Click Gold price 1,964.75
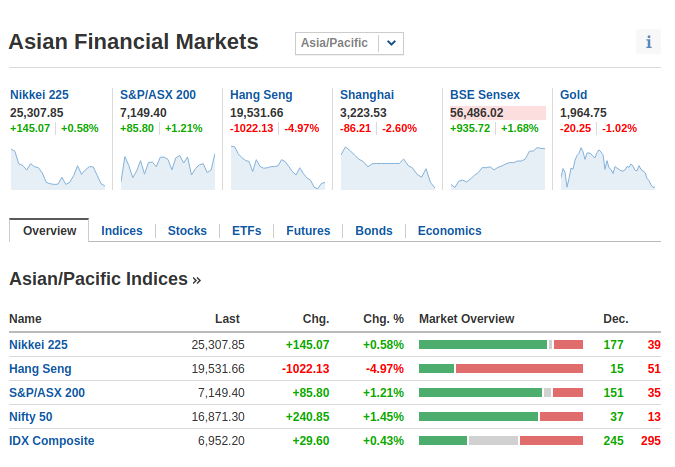675x467 pixels. click(x=583, y=113)
